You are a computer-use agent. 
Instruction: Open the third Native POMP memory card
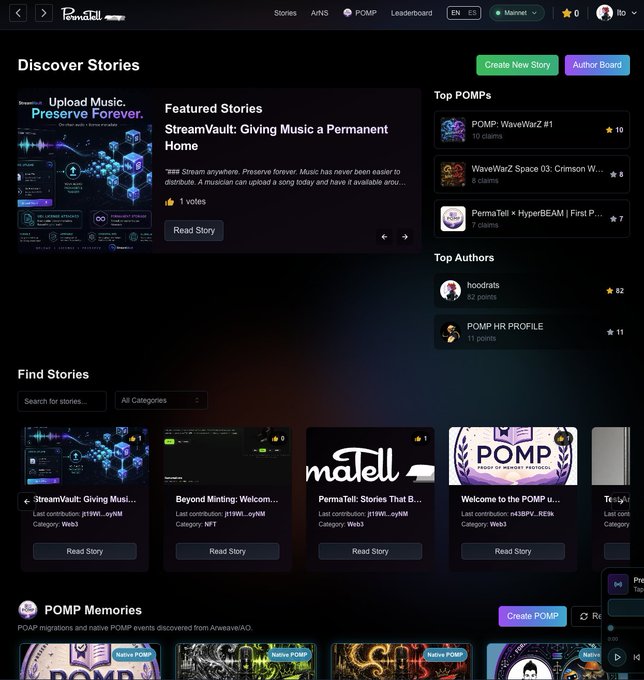coord(401,662)
